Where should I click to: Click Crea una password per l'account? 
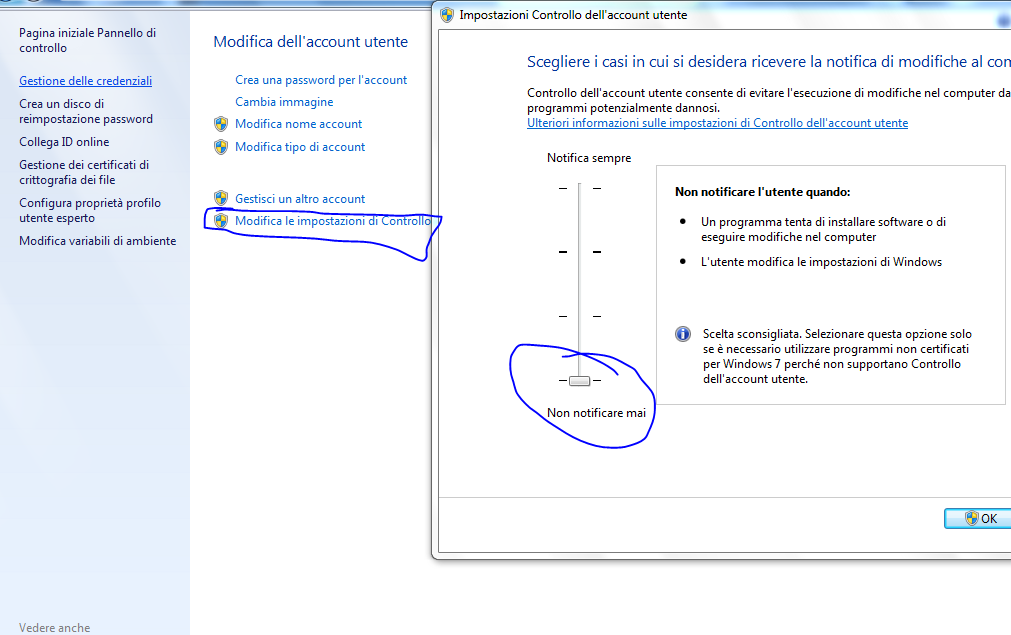(x=321, y=80)
